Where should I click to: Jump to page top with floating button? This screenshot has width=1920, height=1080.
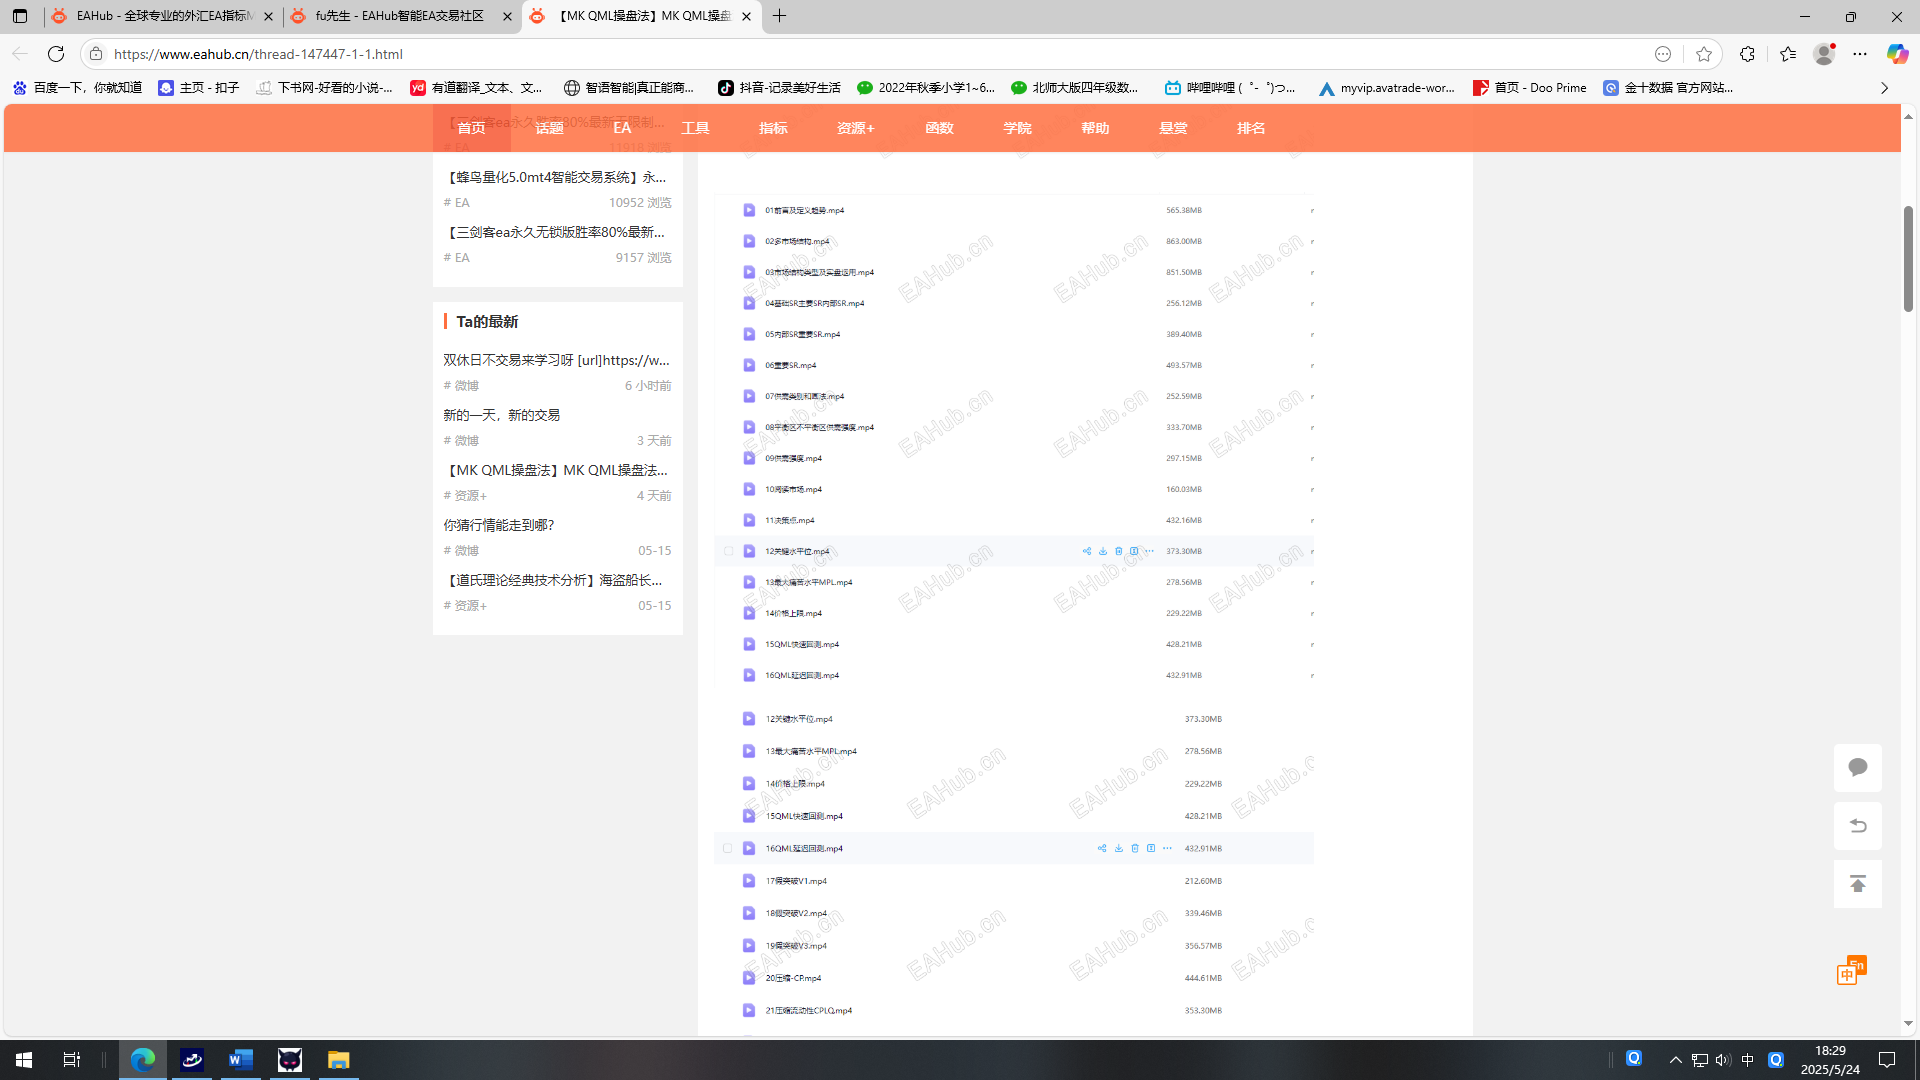(1858, 884)
